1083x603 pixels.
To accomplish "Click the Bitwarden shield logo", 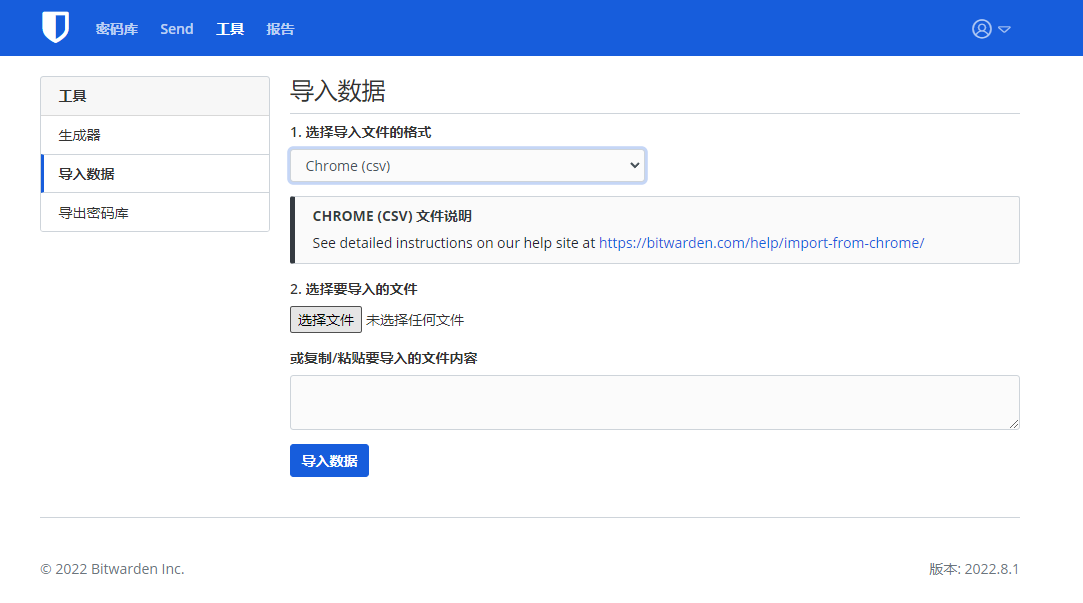I will click(55, 28).
